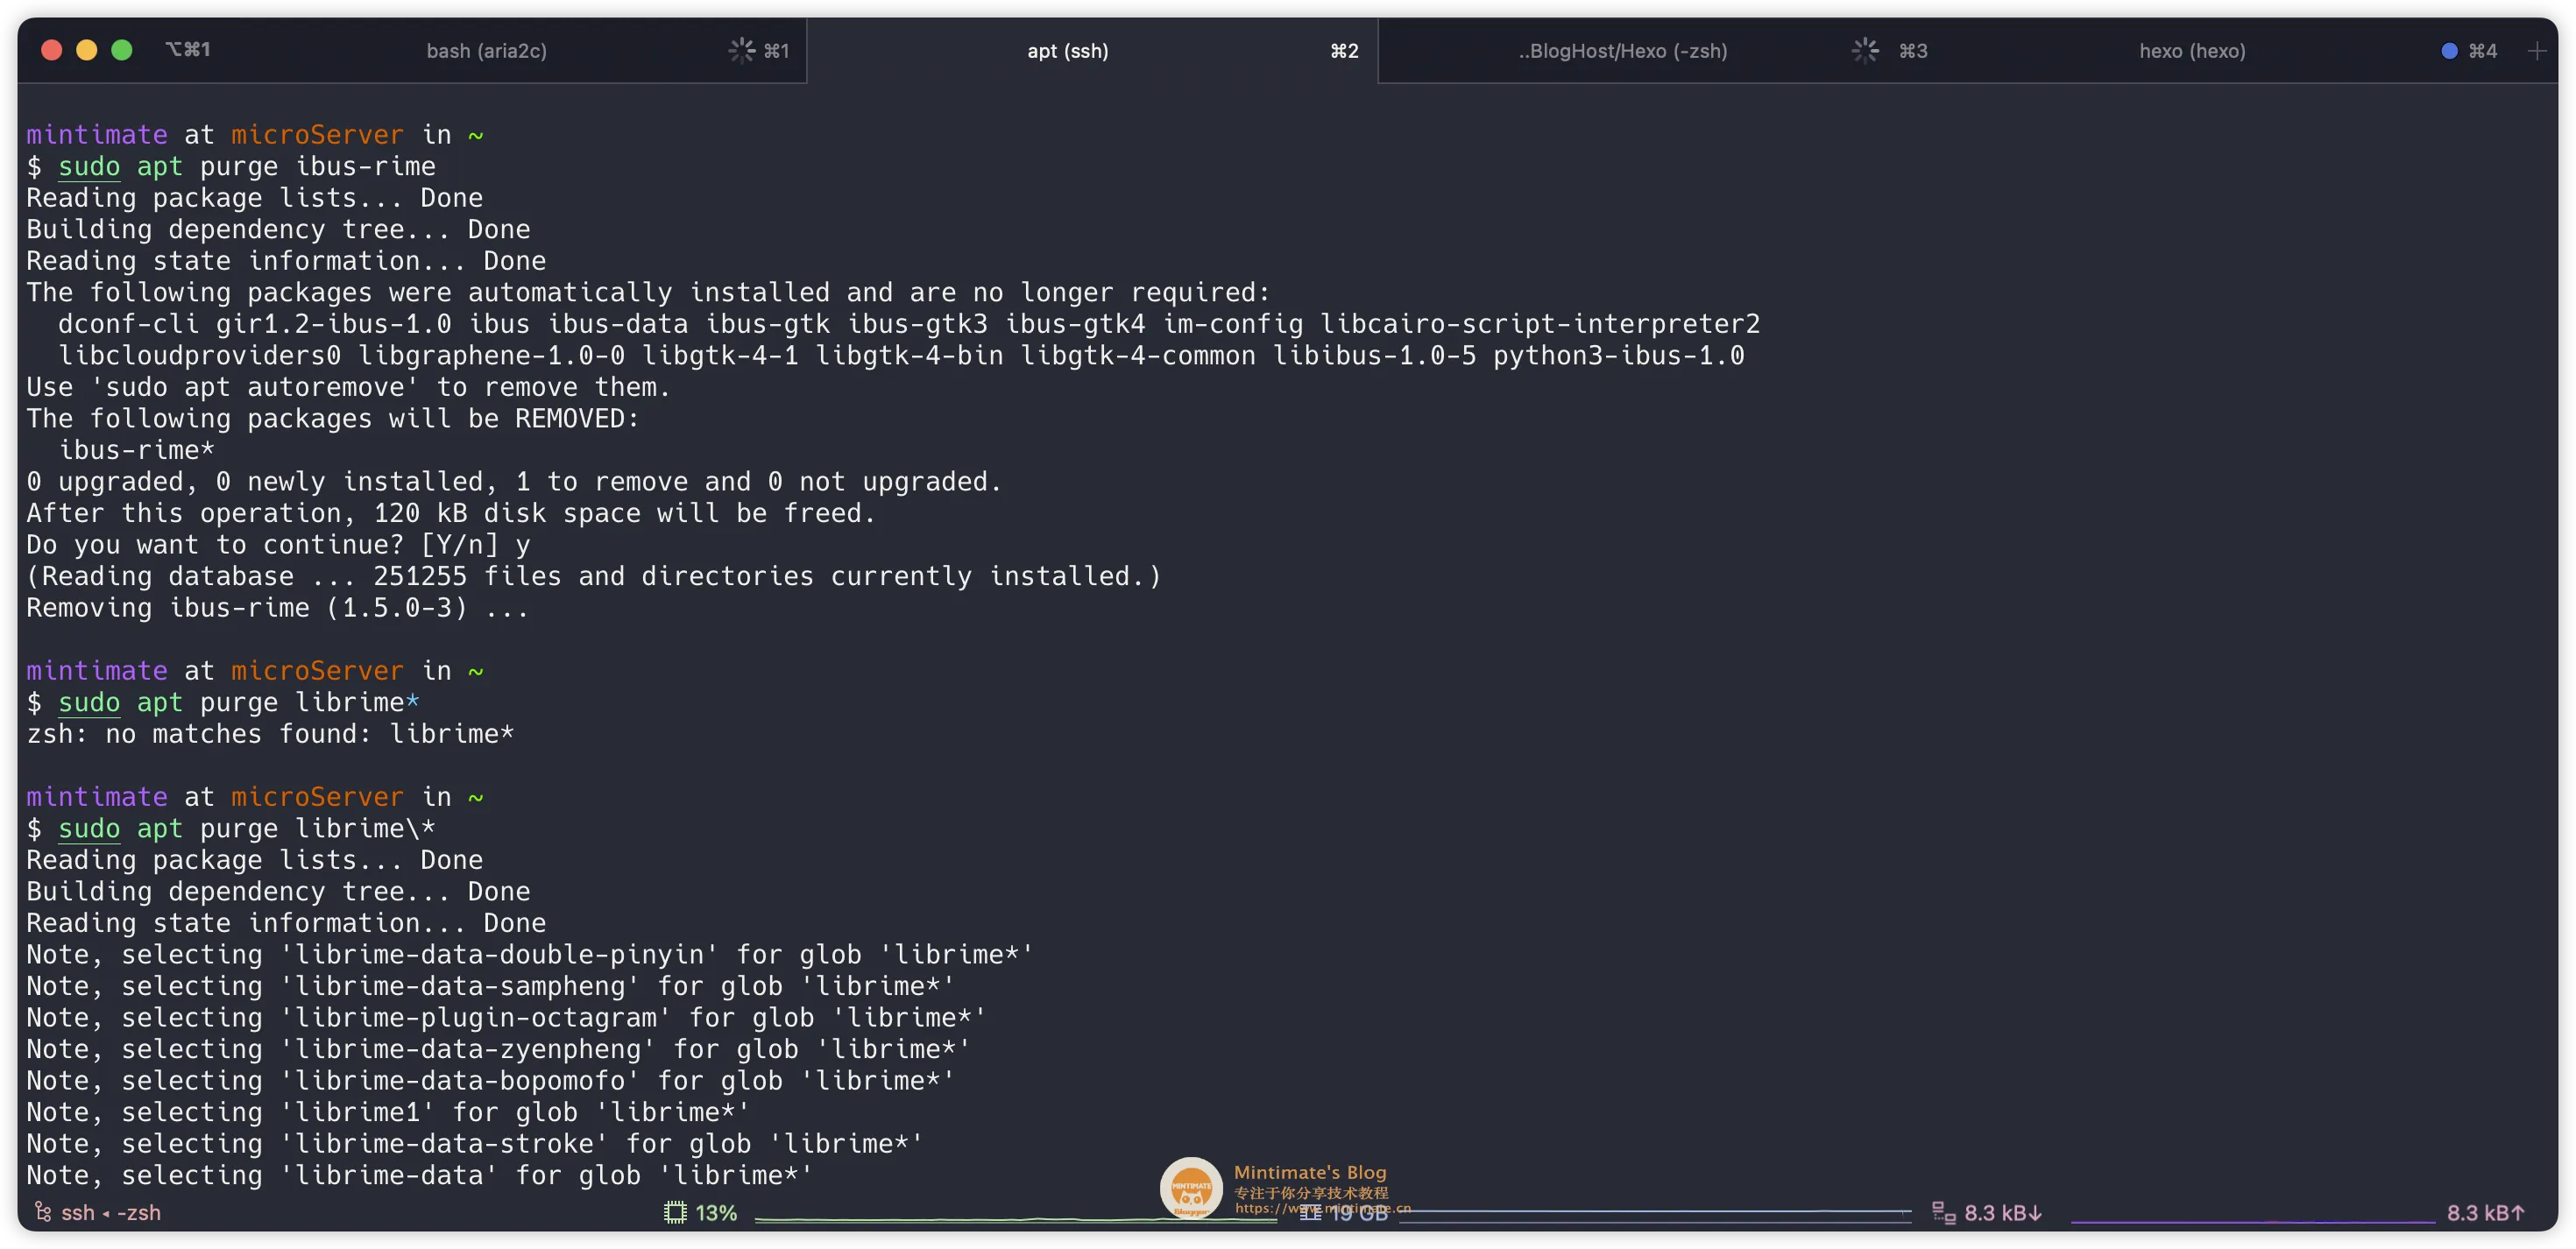Viewport: 2576px width, 1249px height.
Task: Close the terminal window with red button
Action: click(51, 49)
